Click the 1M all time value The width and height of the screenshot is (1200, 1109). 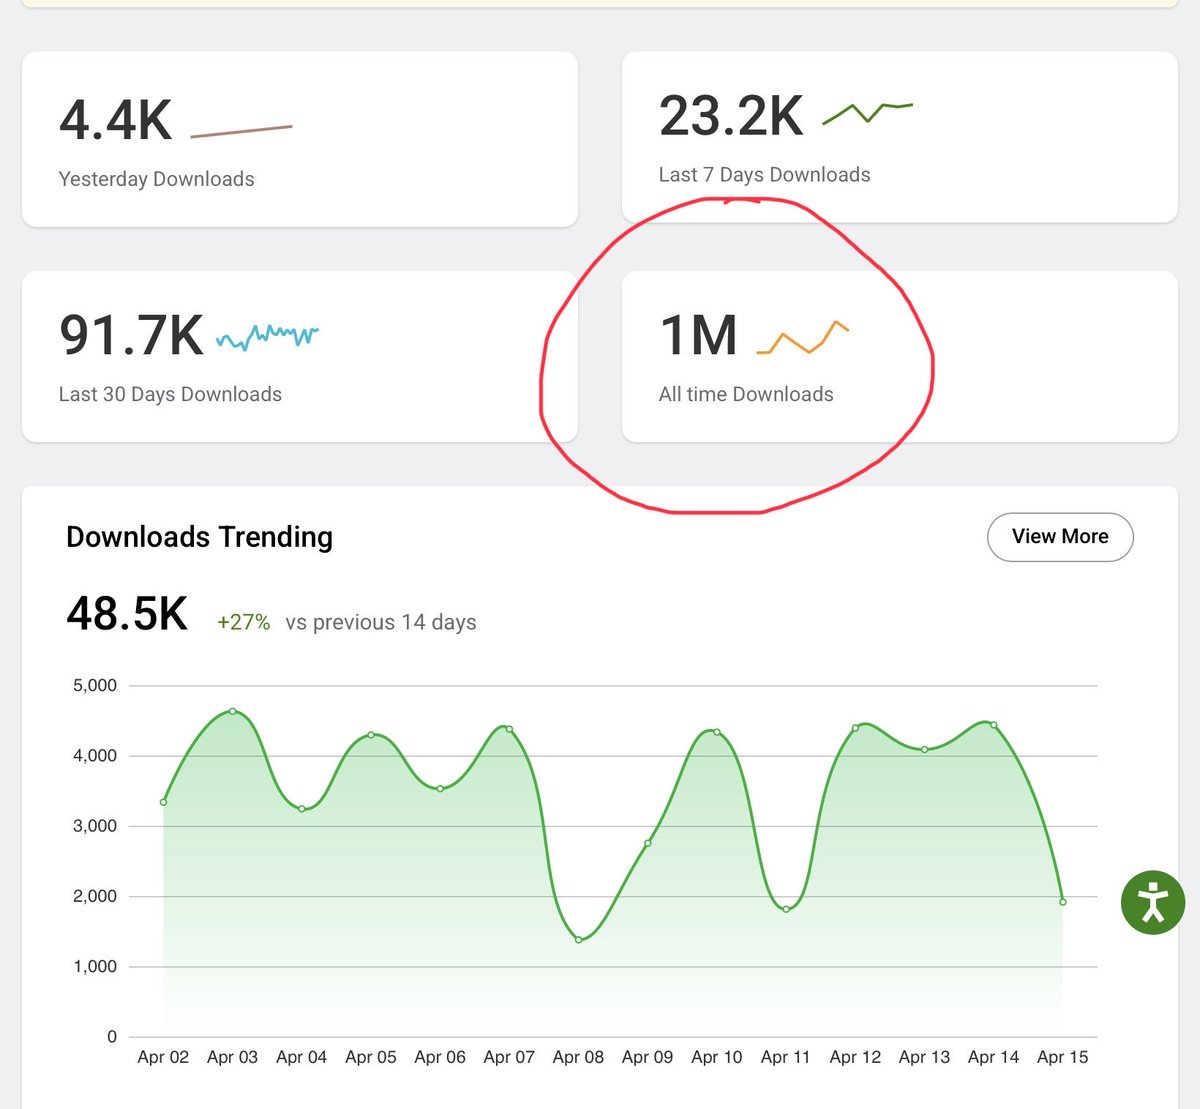pyautogui.click(x=699, y=335)
